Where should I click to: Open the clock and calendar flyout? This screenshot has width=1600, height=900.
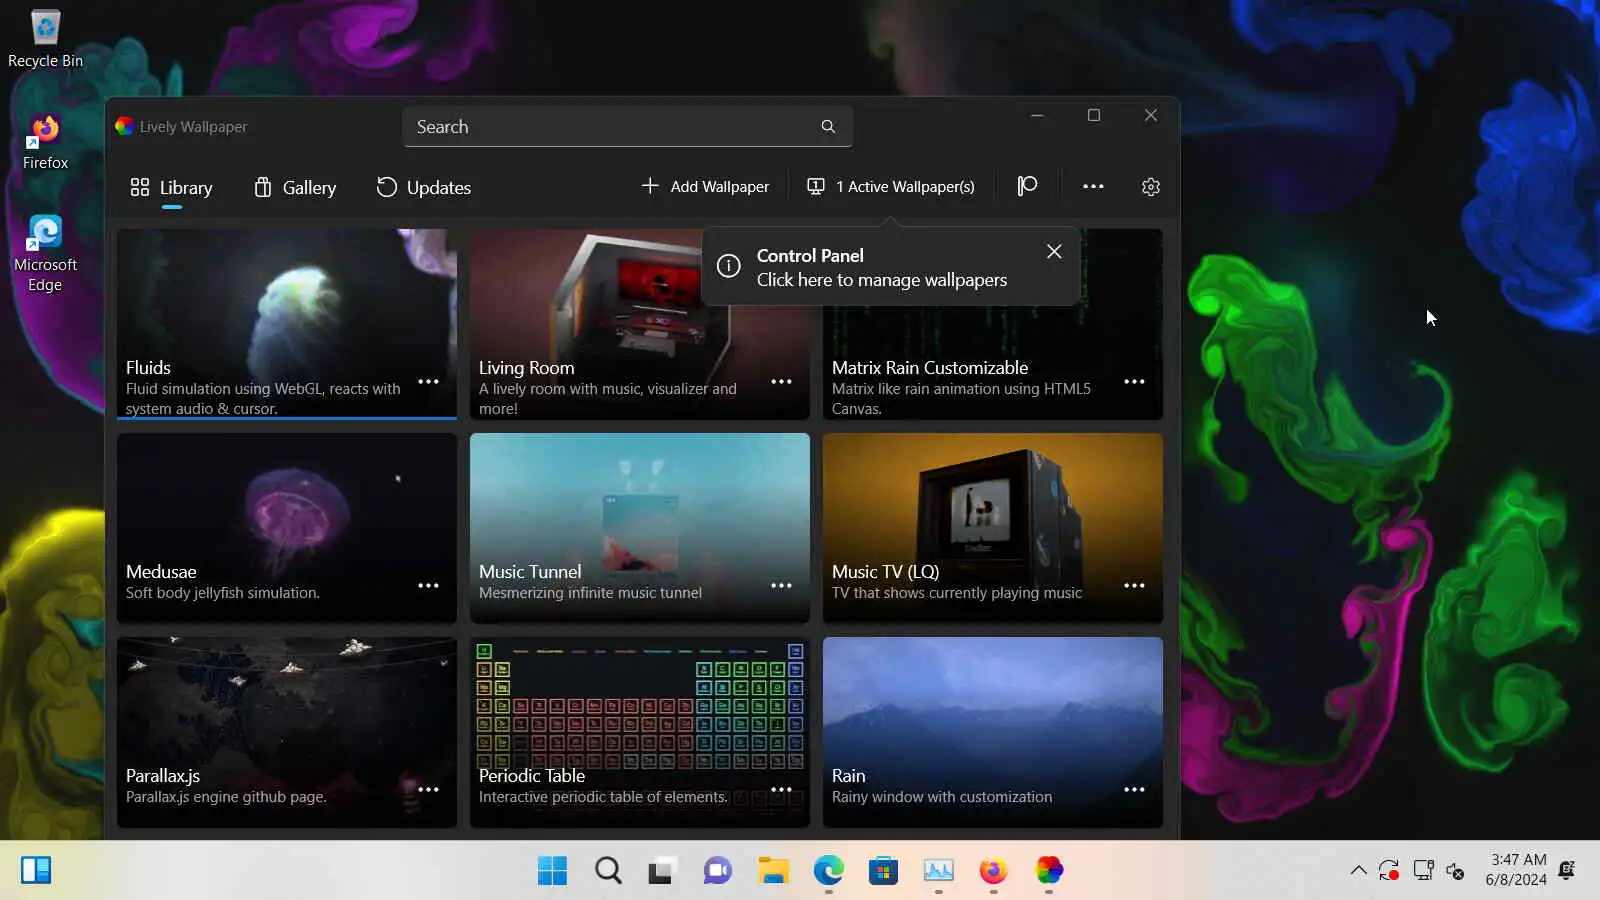click(x=1516, y=870)
